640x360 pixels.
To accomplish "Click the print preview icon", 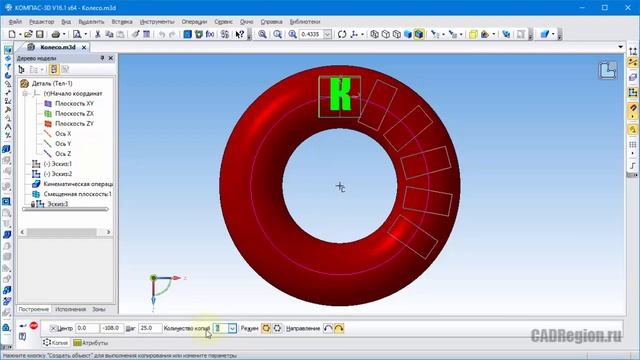I will coord(77,34).
